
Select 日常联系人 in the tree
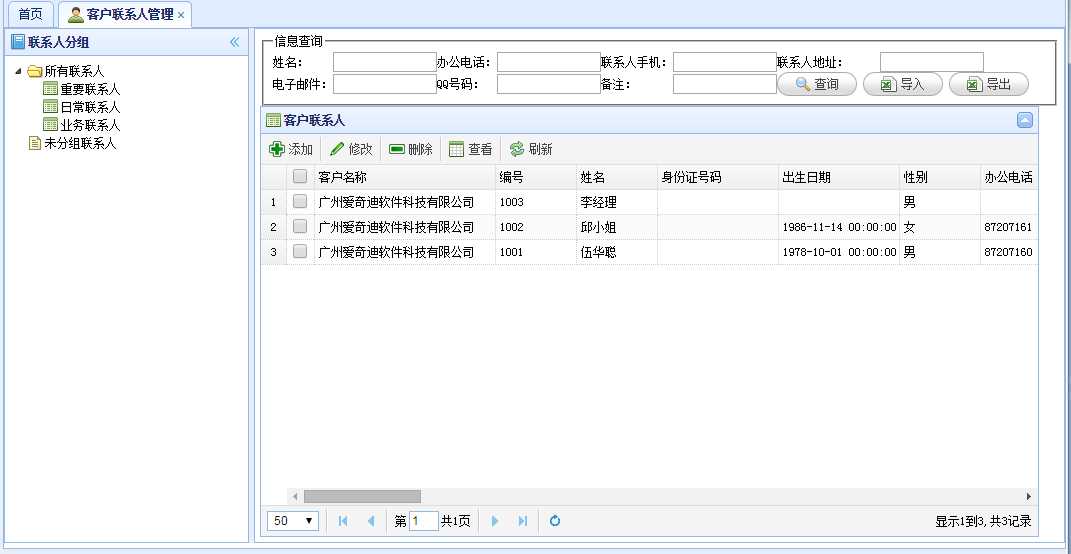90,107
